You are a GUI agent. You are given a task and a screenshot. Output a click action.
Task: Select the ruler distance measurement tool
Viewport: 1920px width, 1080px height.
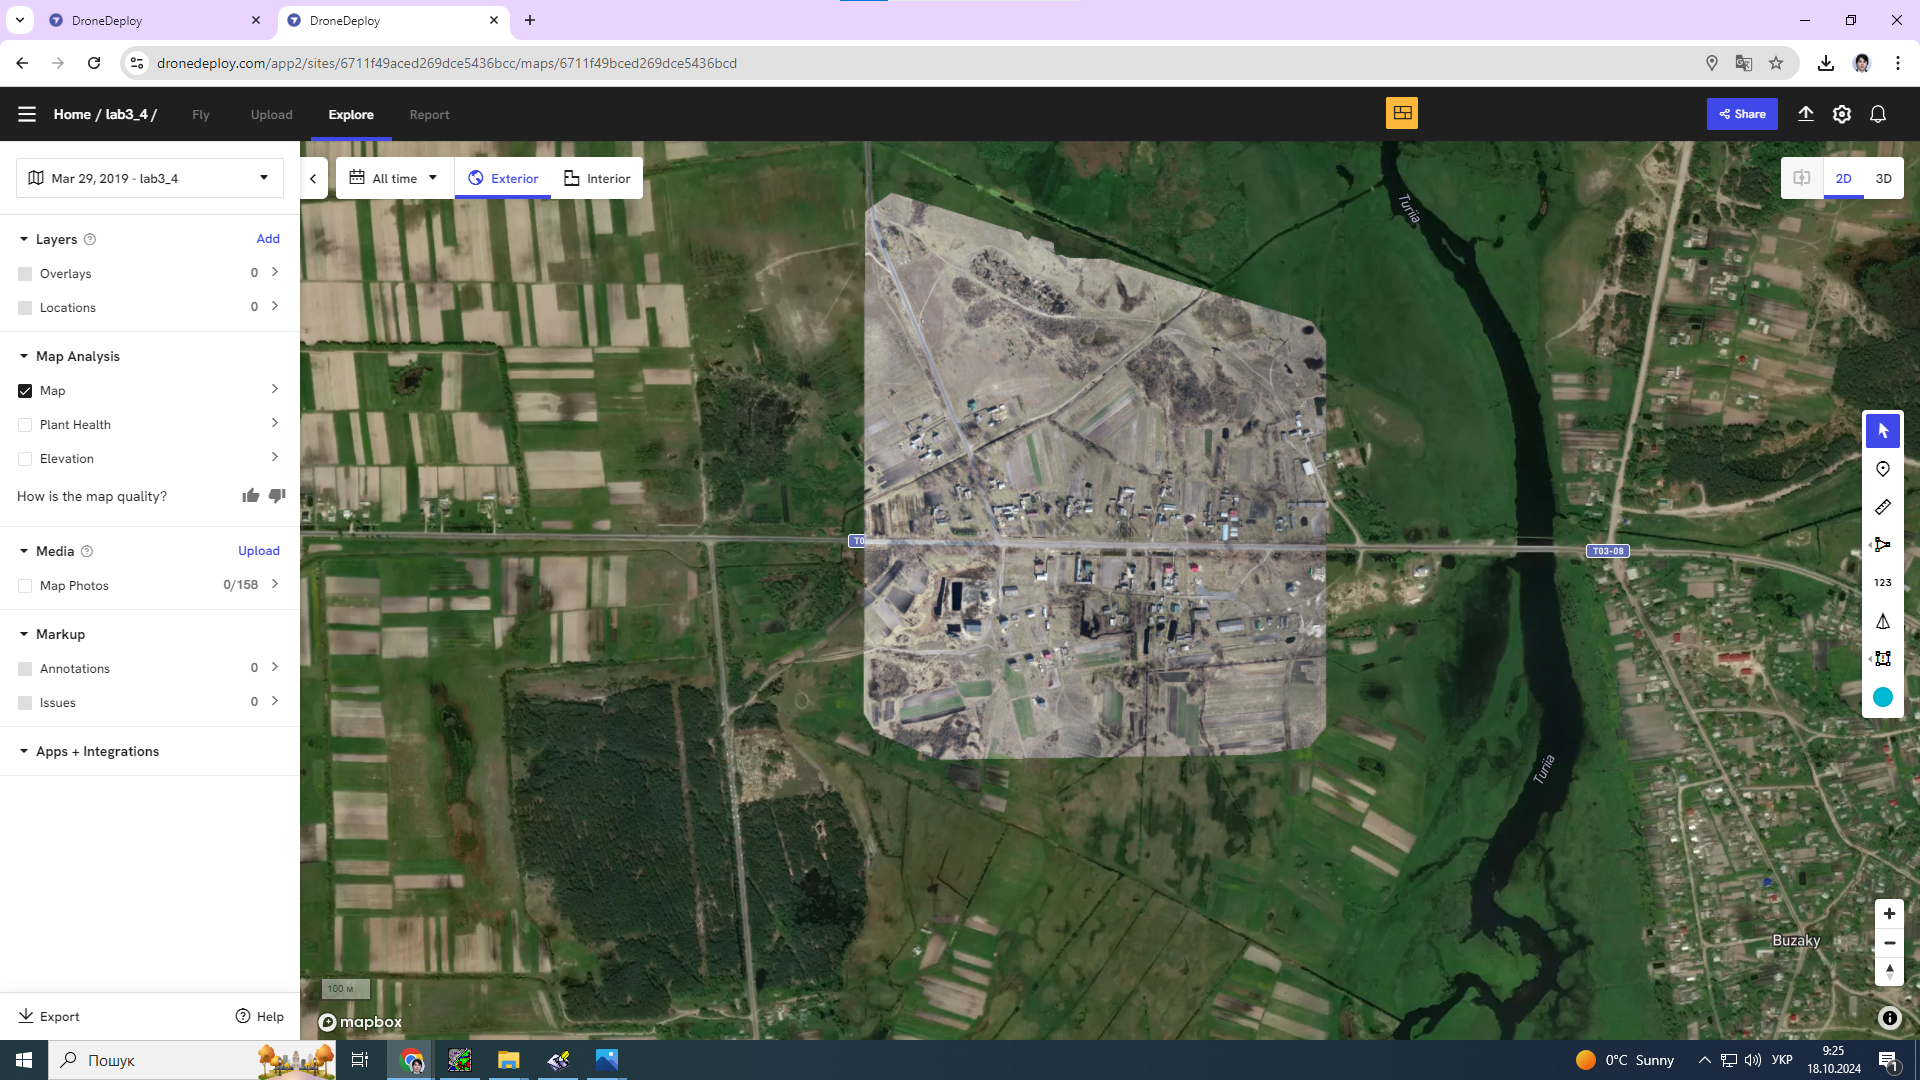(x=1883, y=507)
